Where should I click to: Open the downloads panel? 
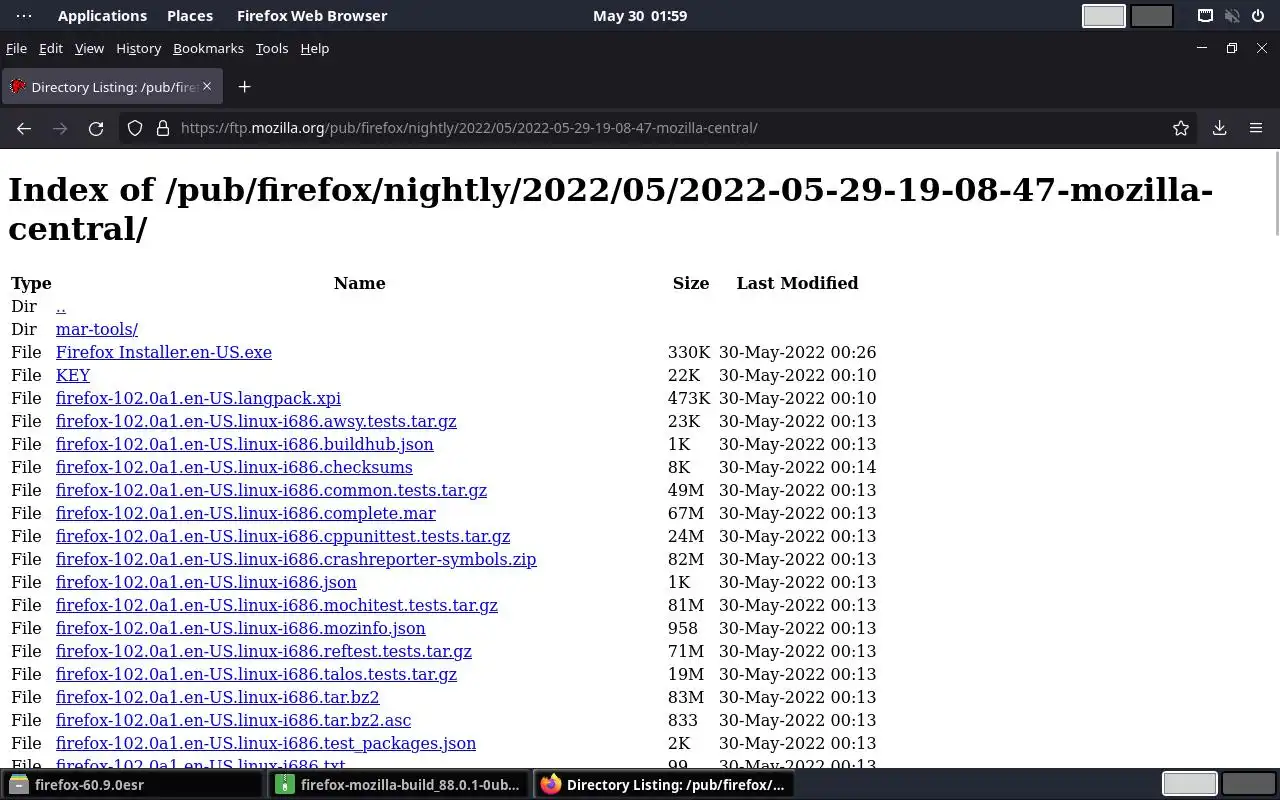pos(1220,128)
